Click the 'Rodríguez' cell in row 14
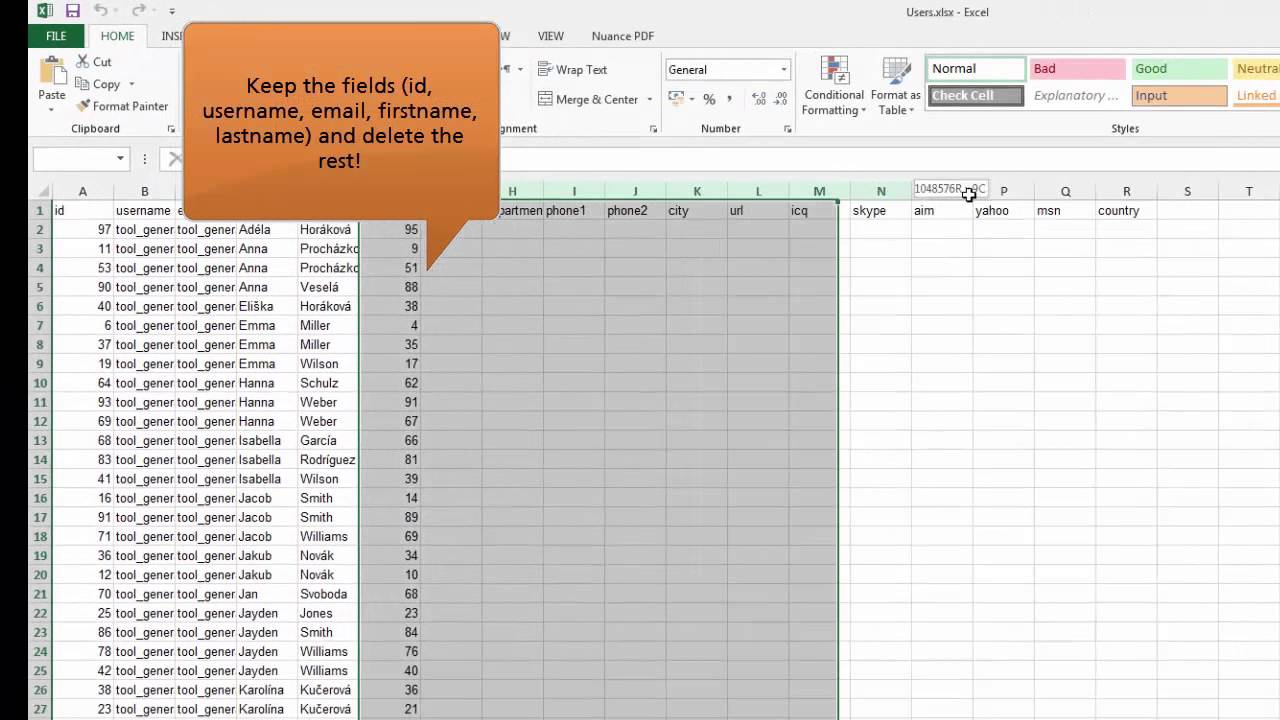Screen dimensions: 1280x720 coord(328,460)
